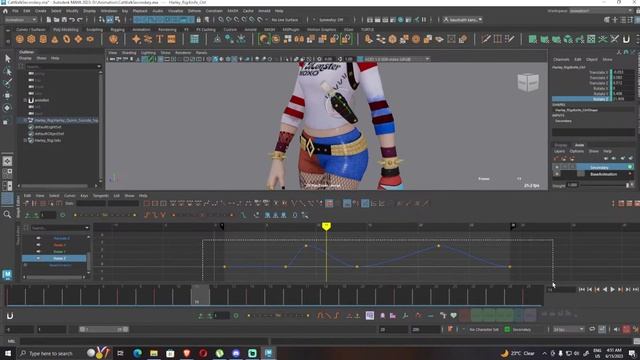Click the go to start playback button
640x360 pixels.
tap(582, 289)
